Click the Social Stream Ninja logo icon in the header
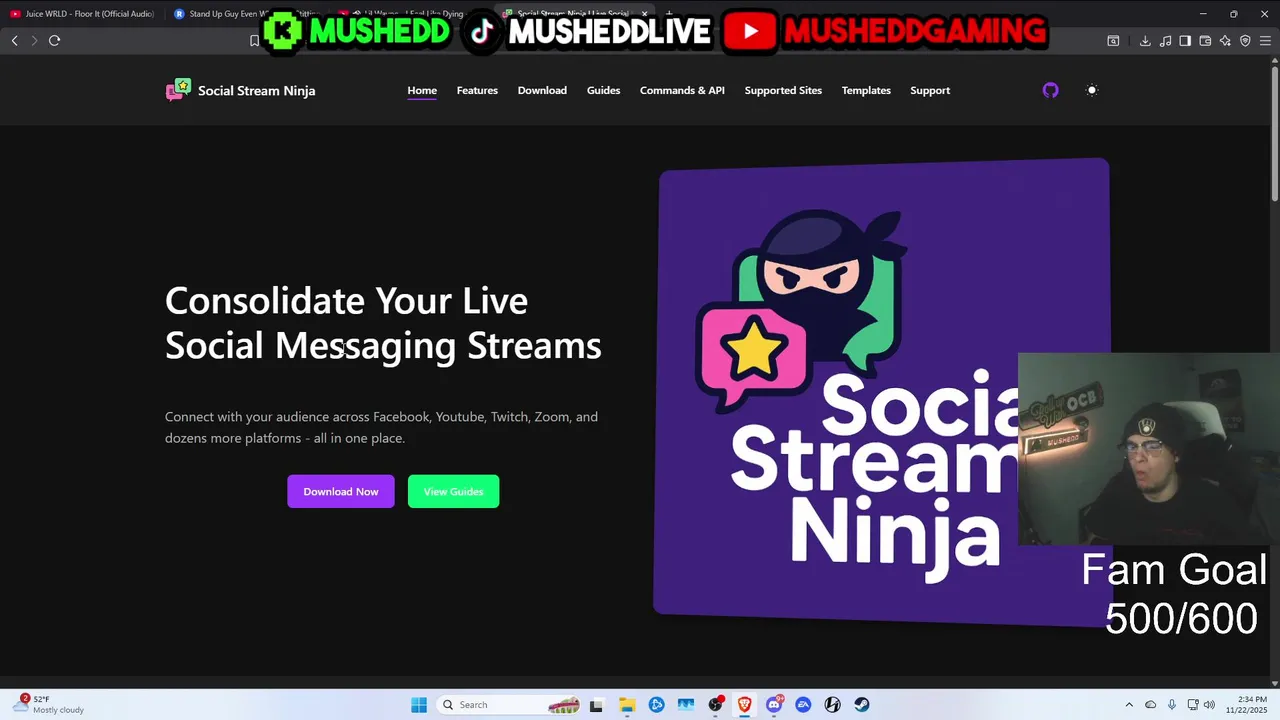1280x720 pixels. [178, 90]
